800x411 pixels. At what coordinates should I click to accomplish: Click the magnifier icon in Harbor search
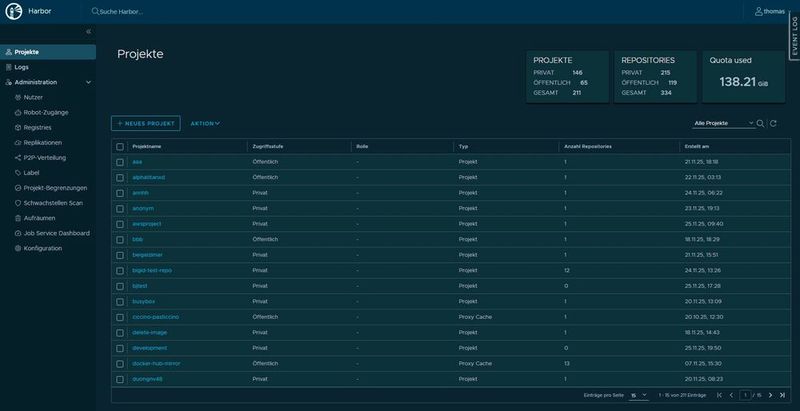pos(95,11)
